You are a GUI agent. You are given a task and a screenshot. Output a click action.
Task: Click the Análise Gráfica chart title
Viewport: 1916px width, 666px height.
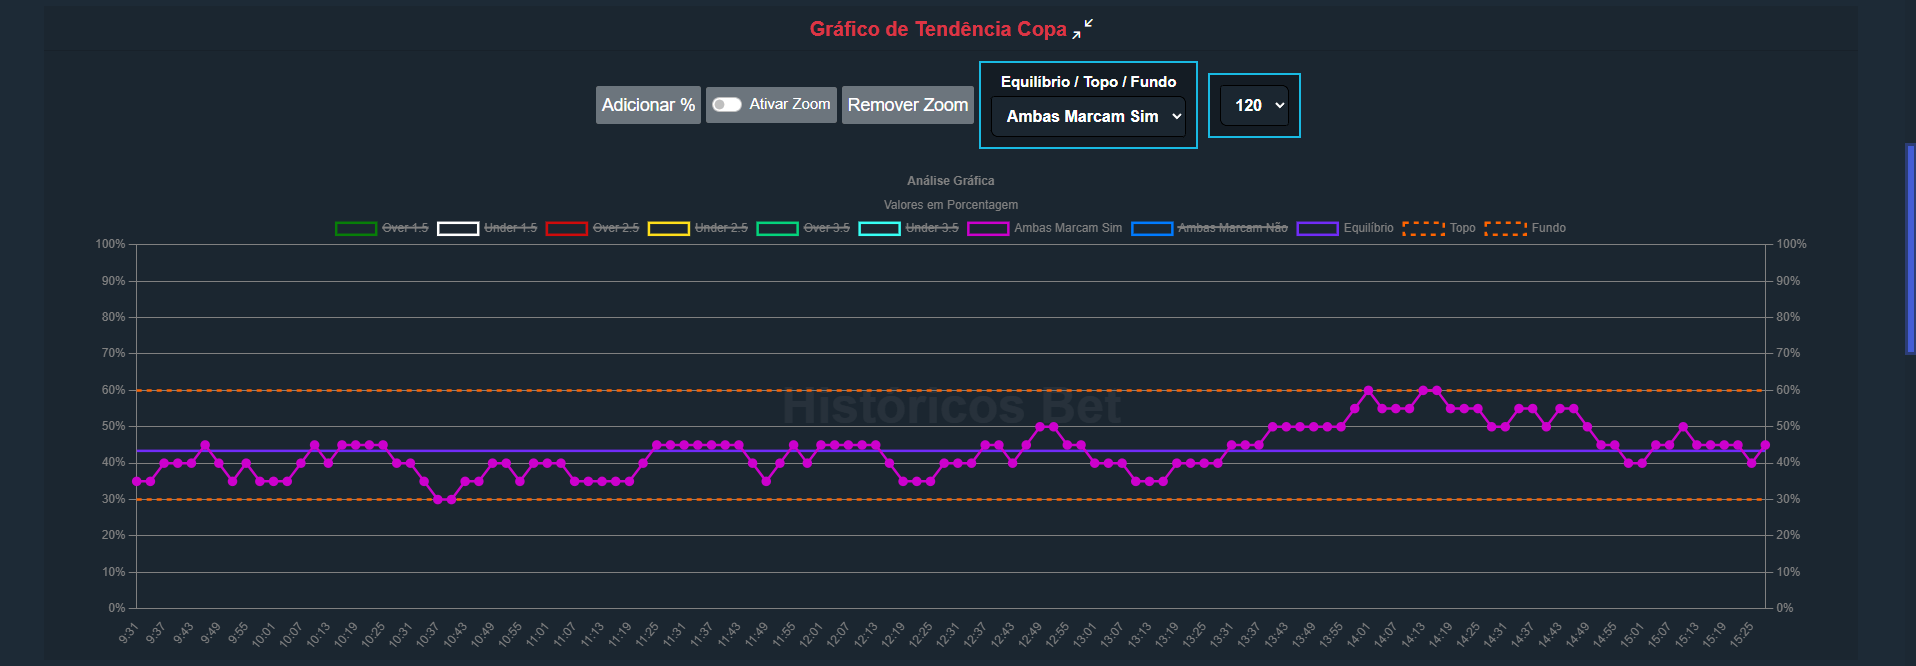pyautogui.click(x=950, y=181)
